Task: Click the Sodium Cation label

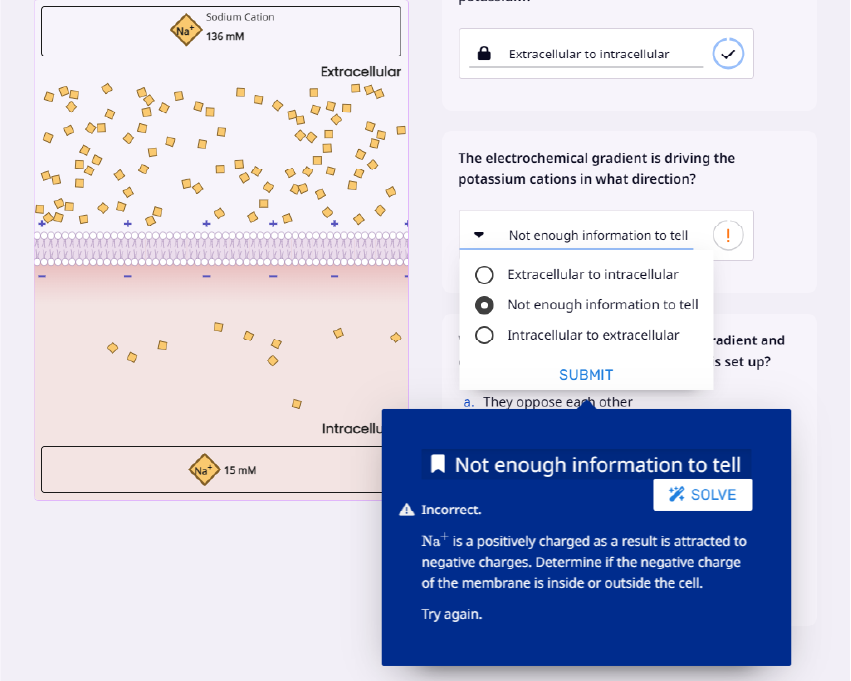Action: point(240,17)
